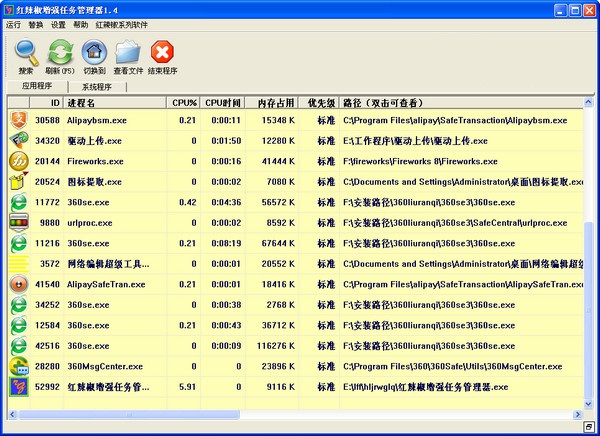Screen dimensions: 600x436
Task: Click the 红辣椒增强任务管理器 process row icon
Action: coord(18,387)
